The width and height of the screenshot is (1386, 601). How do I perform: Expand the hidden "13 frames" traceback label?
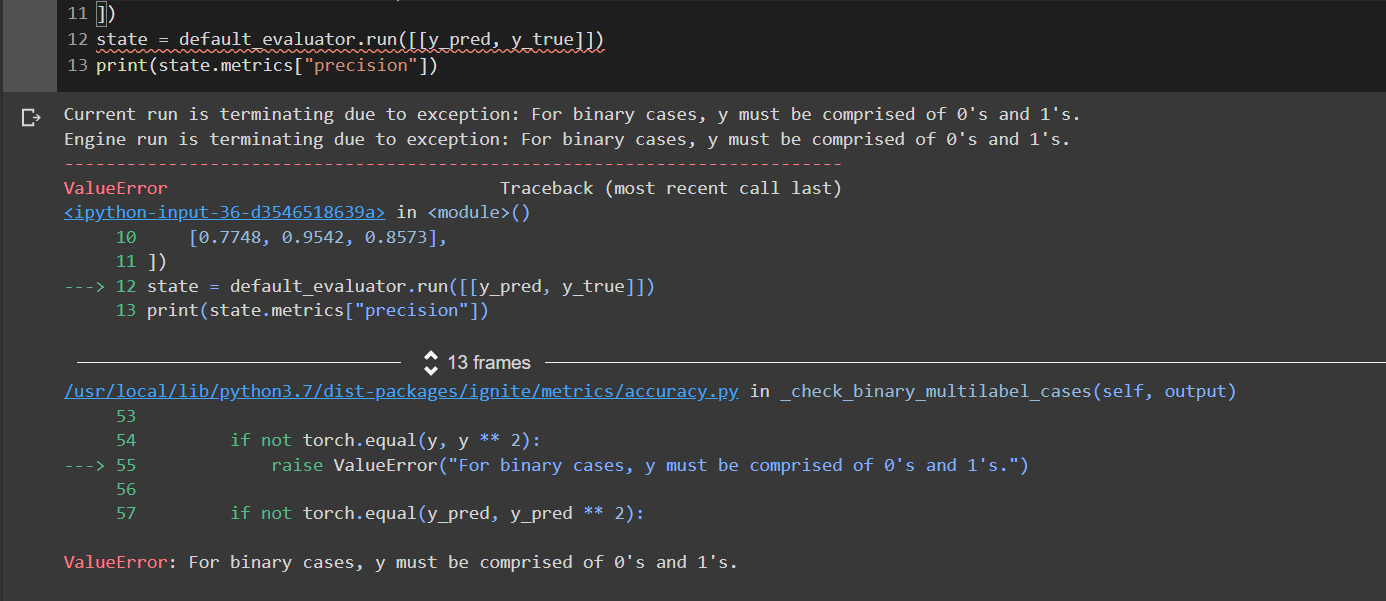489,362
